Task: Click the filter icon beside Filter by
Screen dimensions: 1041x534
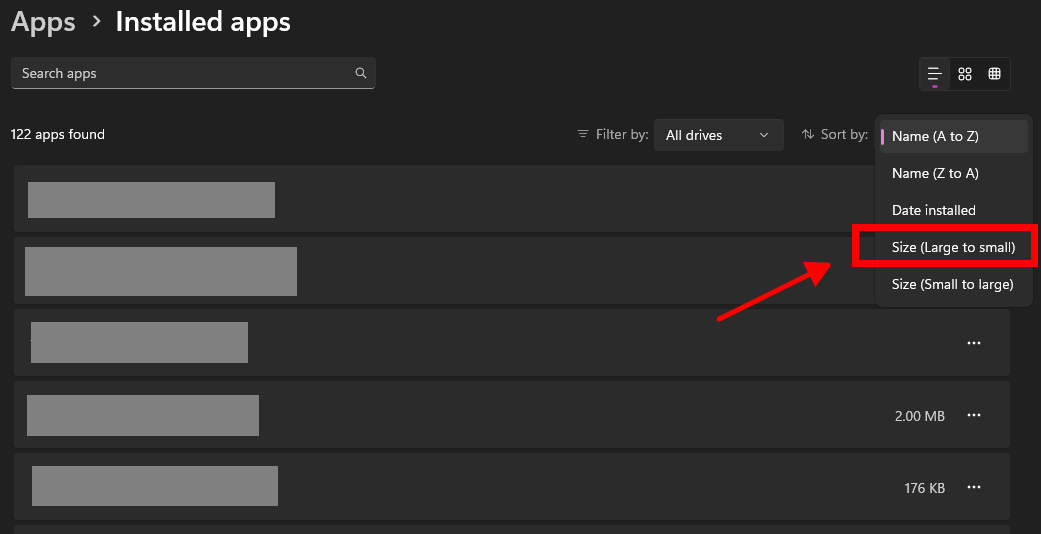Action: (x=583, y=134)
